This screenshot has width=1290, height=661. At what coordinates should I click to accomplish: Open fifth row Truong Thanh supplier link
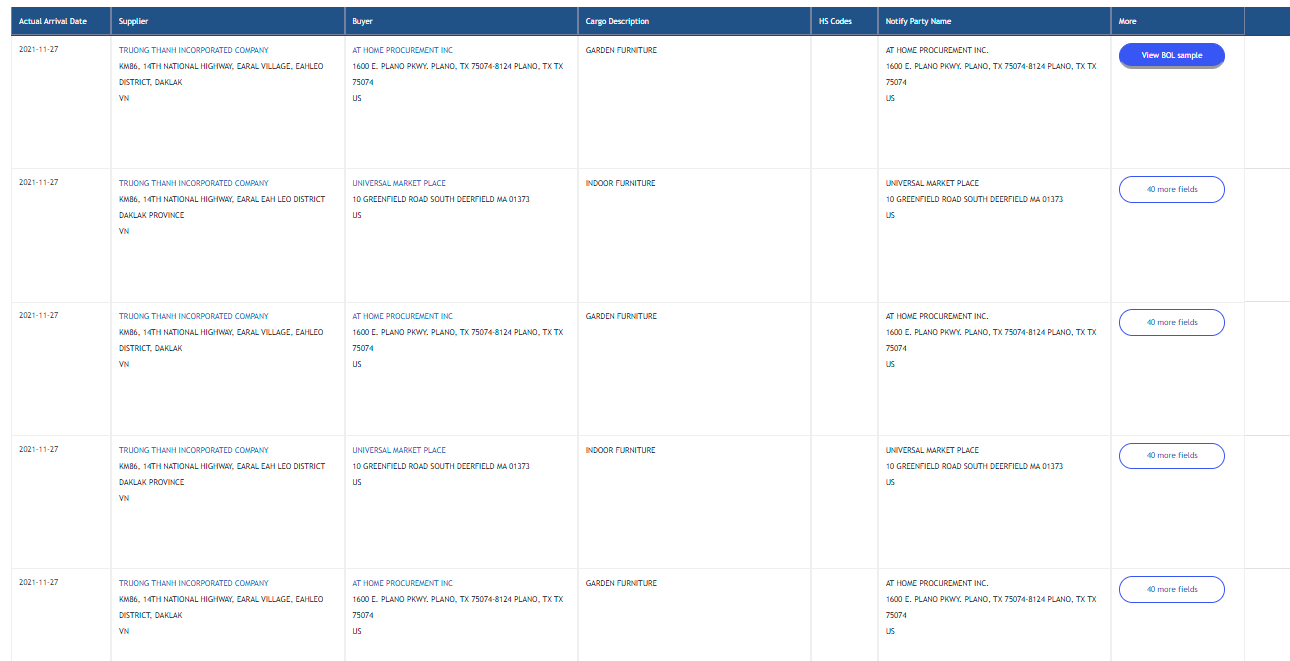193,583
